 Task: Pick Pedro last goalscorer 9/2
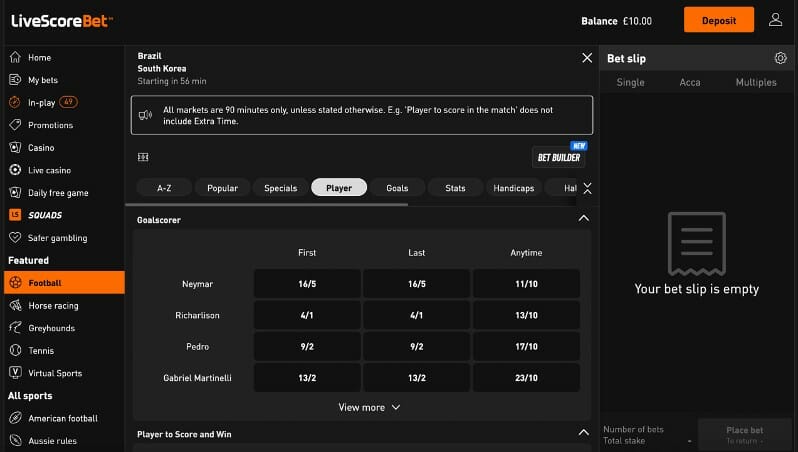coord(416,346)
